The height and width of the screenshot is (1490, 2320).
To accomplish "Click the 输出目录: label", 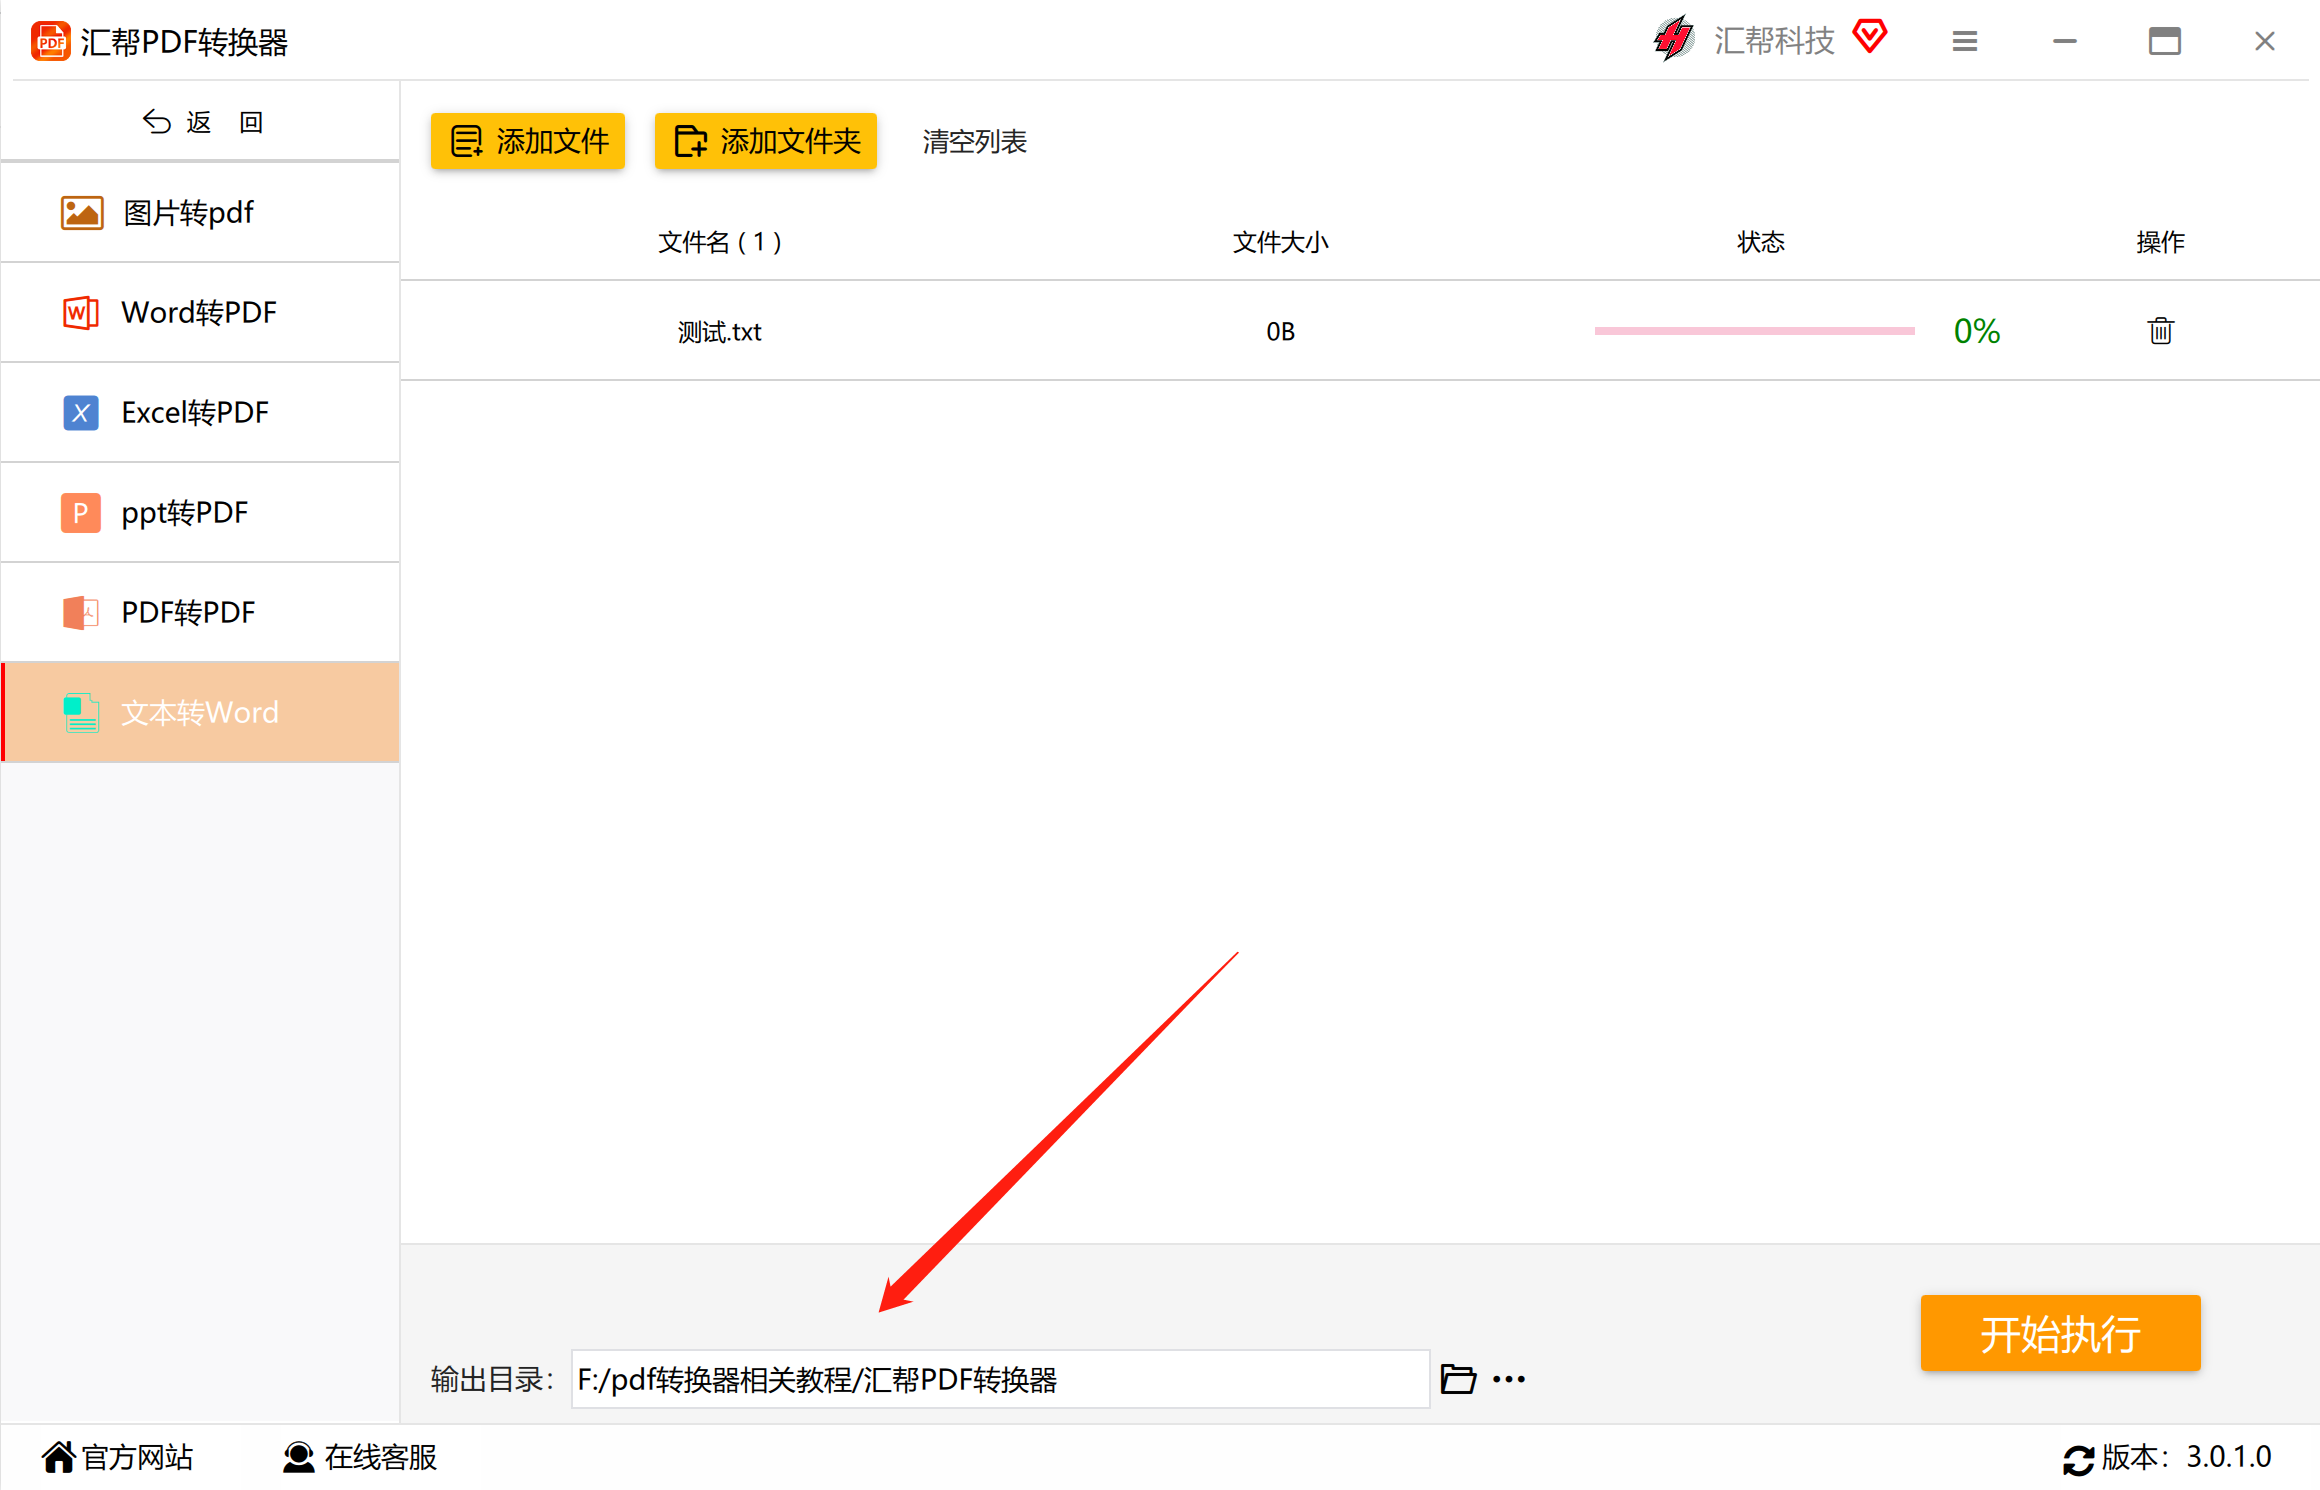I will [x=492, y=1379].
